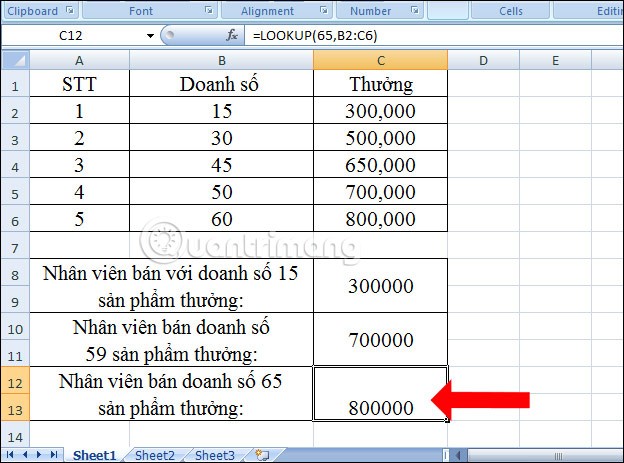Select result cell showing 700000
This screenshot has width=624, height=463.
tap(380, 340)
